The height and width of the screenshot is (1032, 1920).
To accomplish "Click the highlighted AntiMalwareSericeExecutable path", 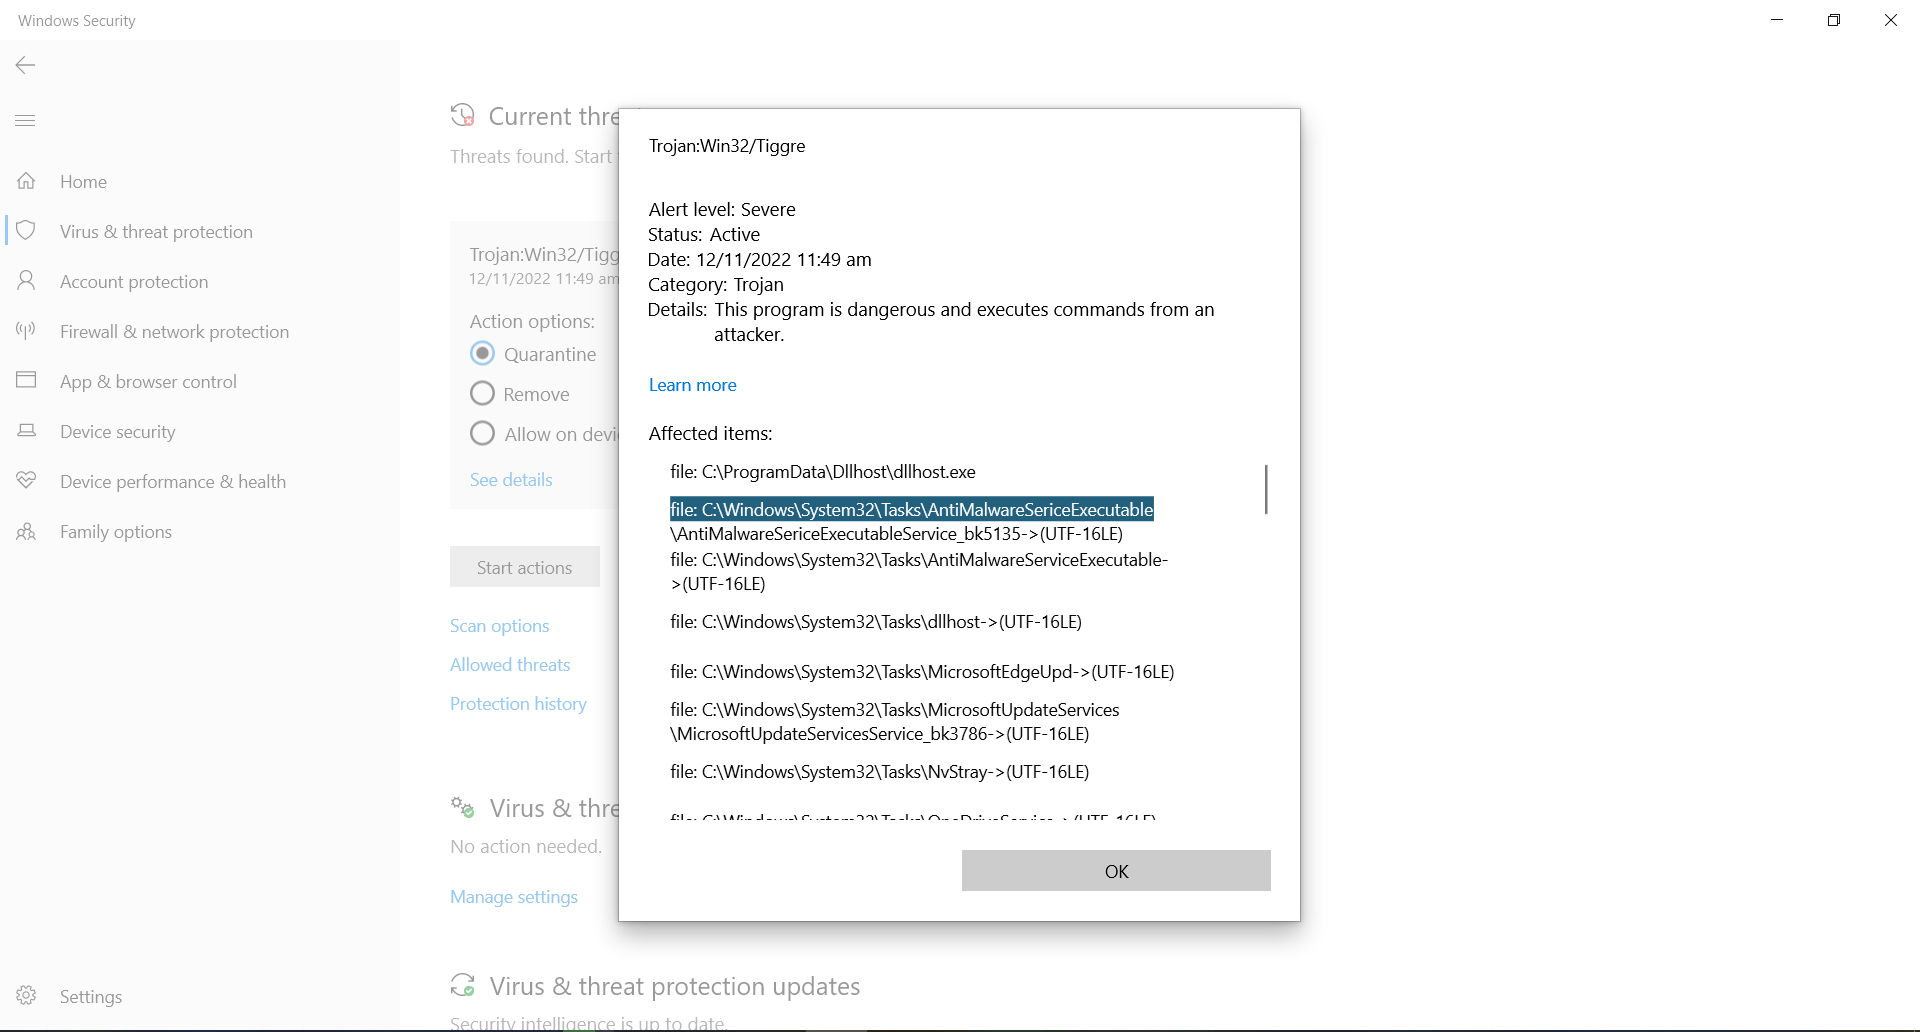I will tap(912, 510).
